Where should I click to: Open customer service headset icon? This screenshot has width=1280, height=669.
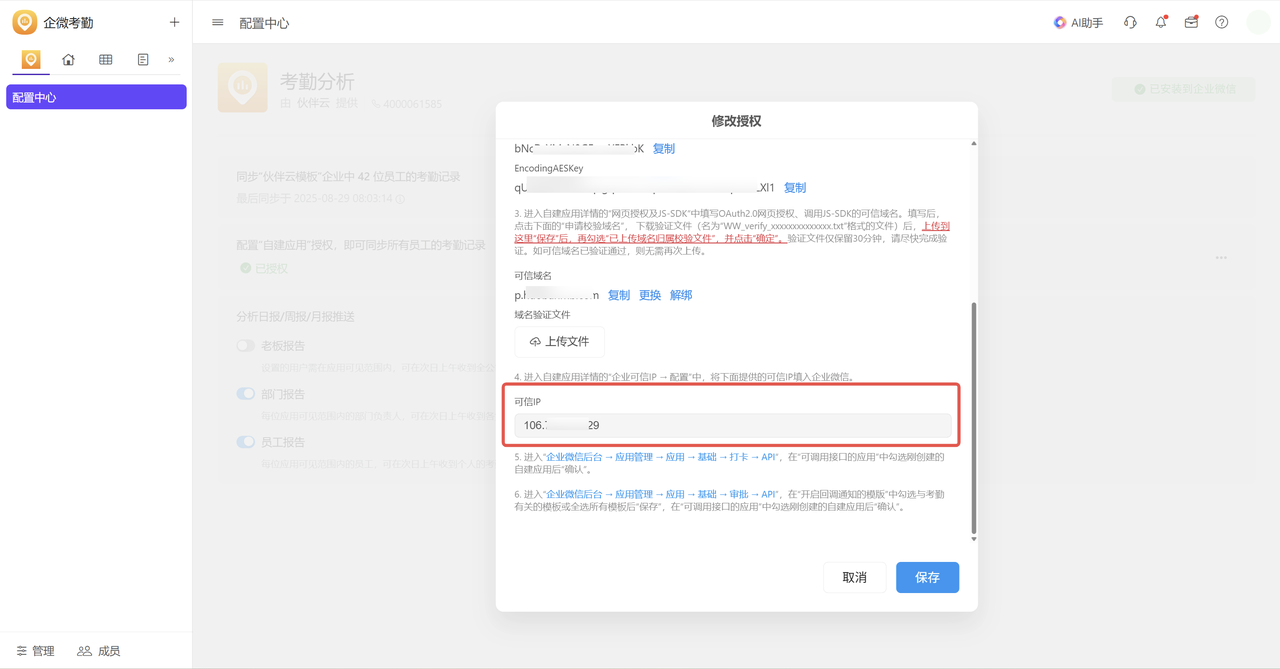coord(1130,22)
